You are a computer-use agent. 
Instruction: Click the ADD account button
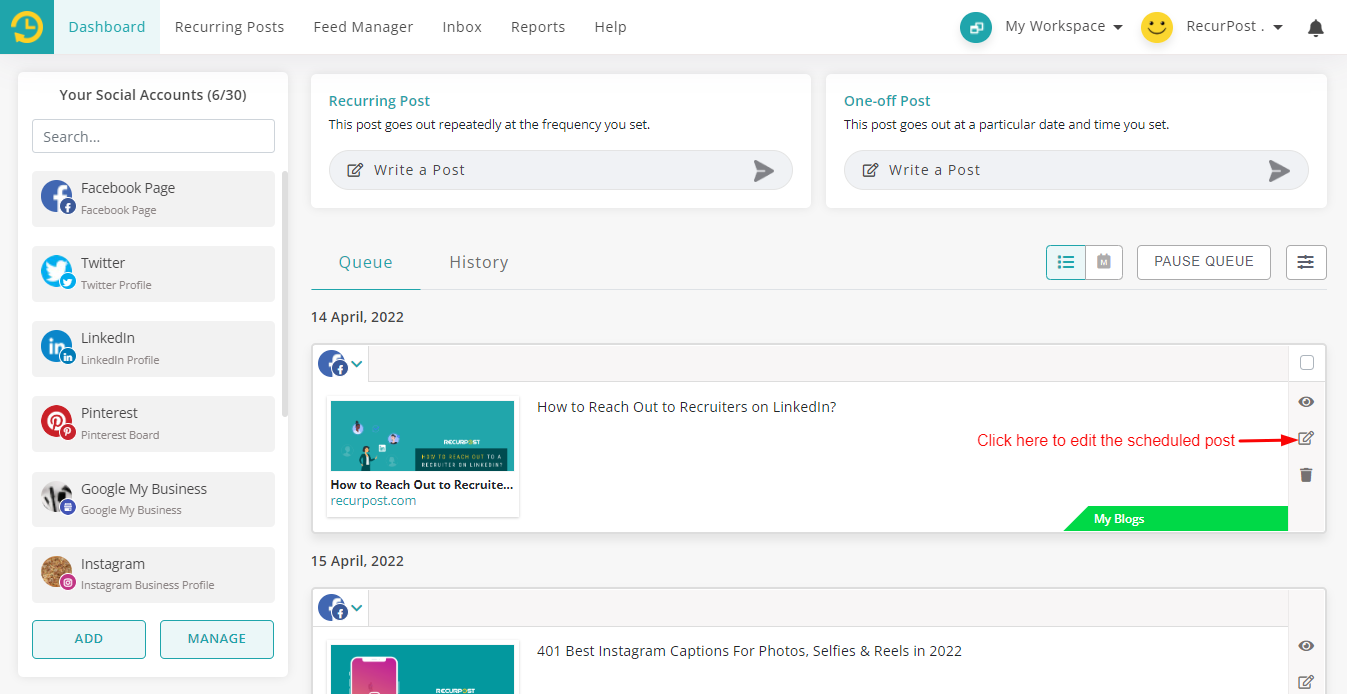pyautogui.click(x=89, y=639)
